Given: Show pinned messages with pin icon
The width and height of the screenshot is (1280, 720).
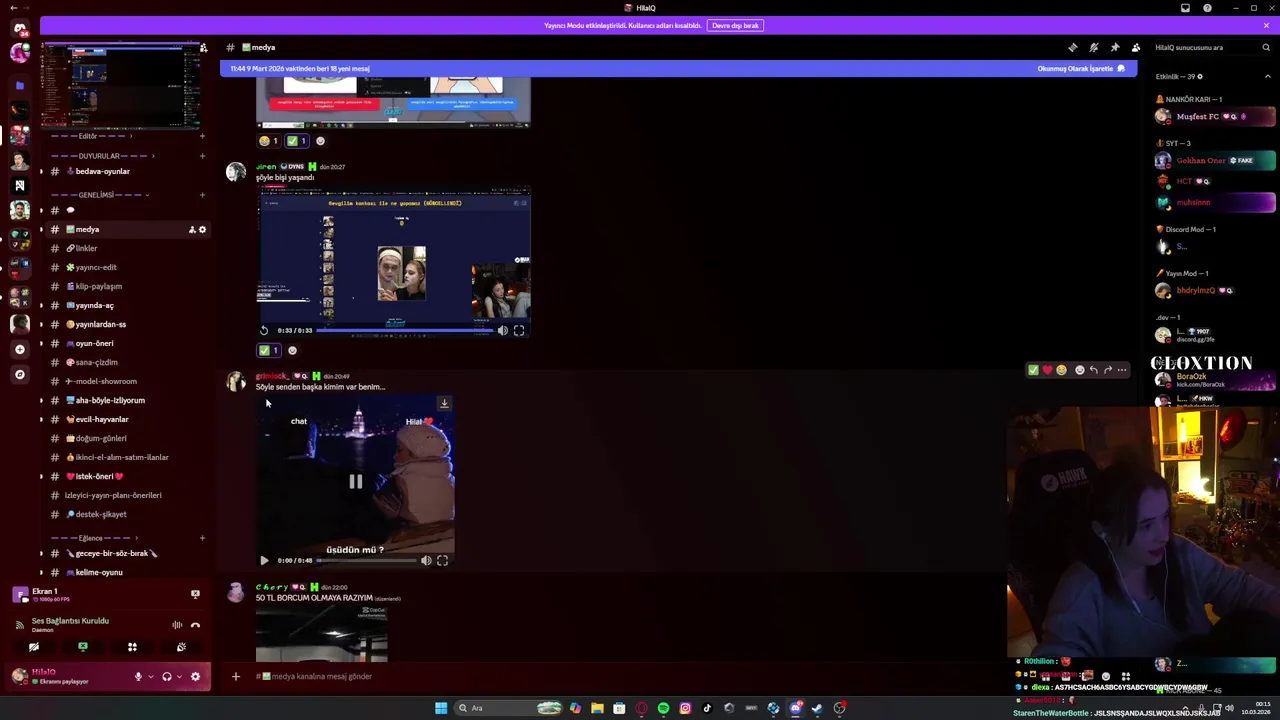Looking at the screenshot, I should [1115, 47].
